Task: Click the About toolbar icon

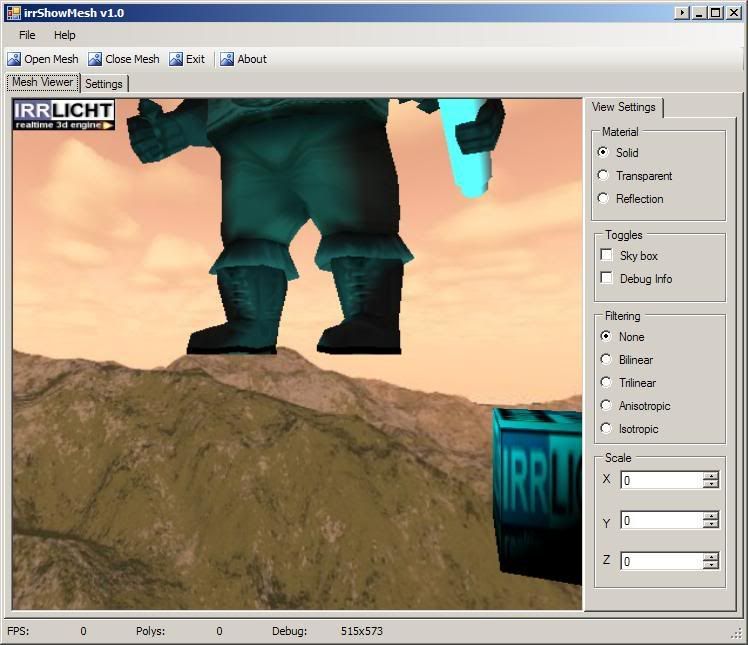Action: point(227,59)
